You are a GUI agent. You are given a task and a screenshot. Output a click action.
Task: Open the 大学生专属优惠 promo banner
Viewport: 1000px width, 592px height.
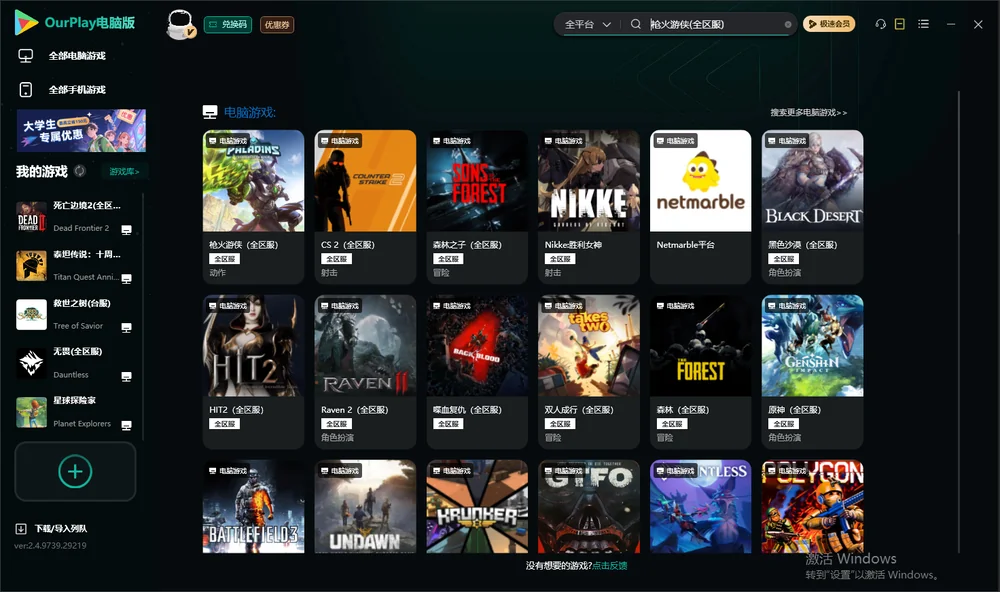pos(82,131)
